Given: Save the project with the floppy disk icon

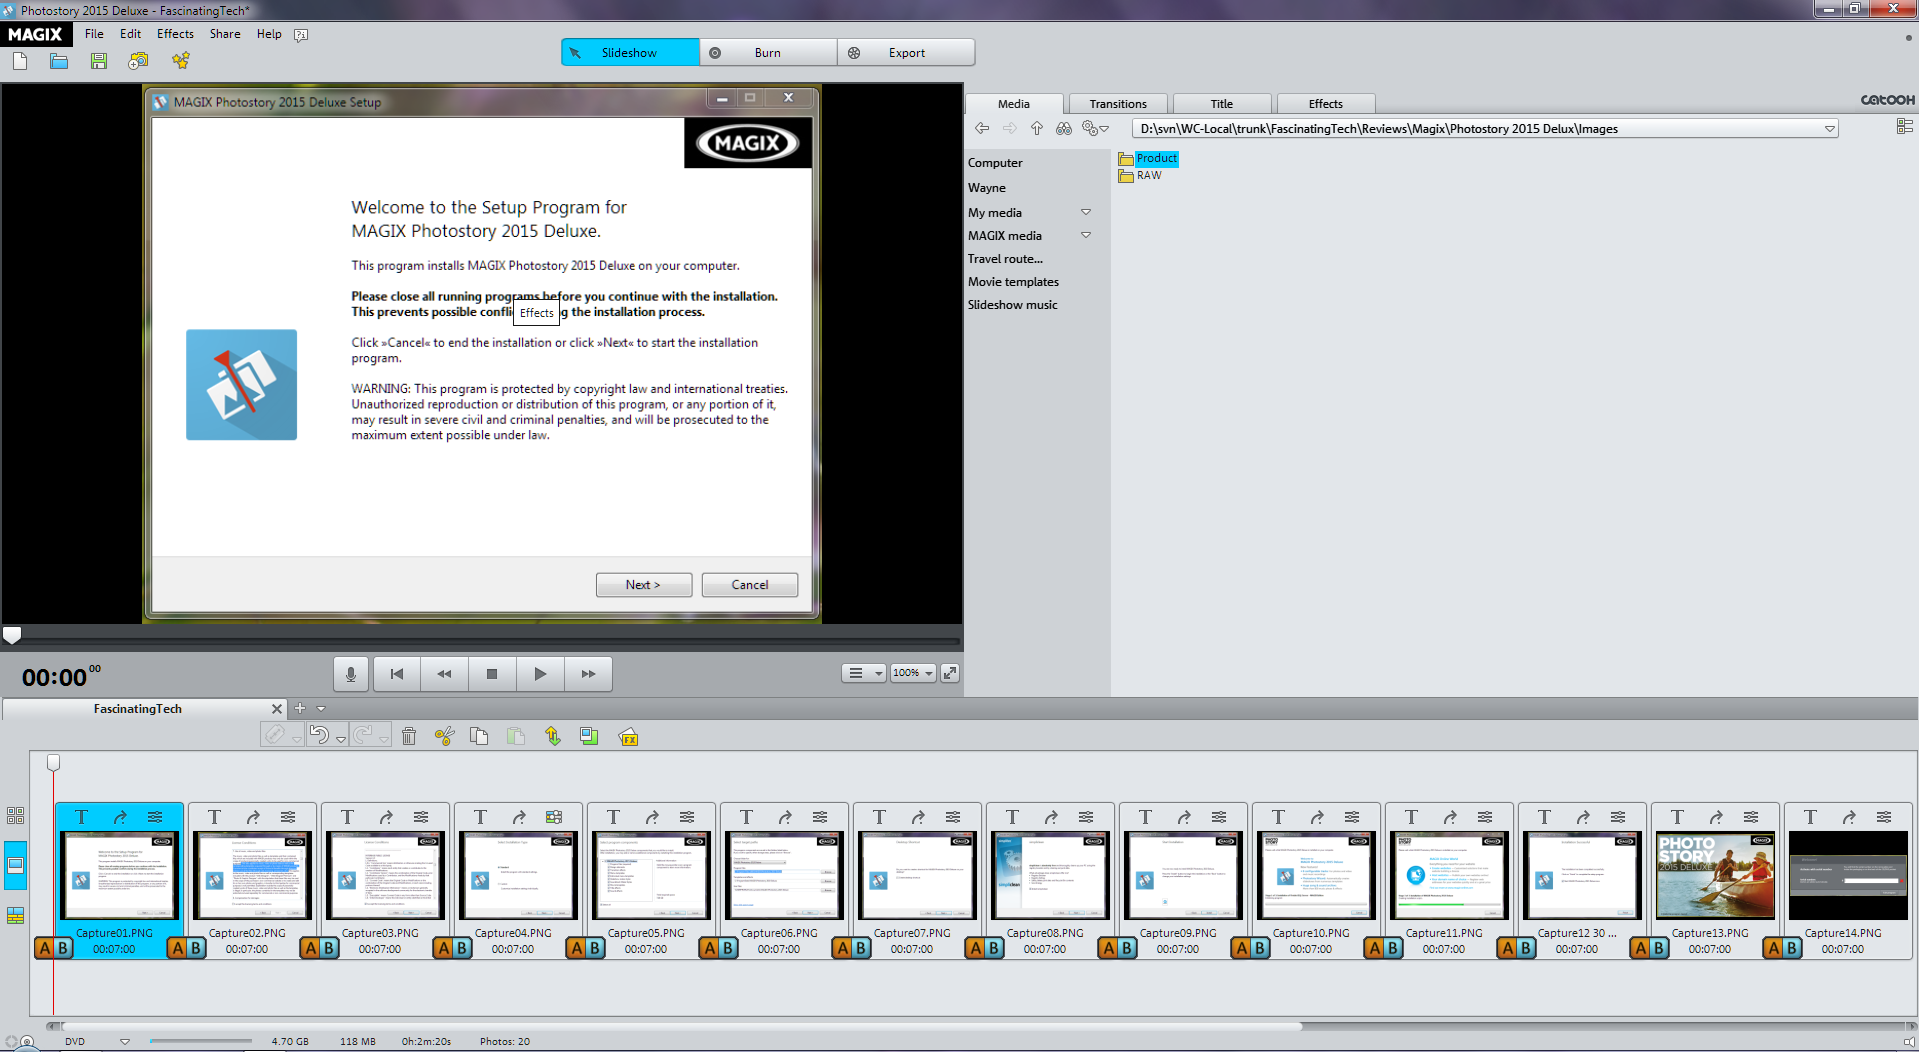Looking at the screenshot, I should coord(98,61).
